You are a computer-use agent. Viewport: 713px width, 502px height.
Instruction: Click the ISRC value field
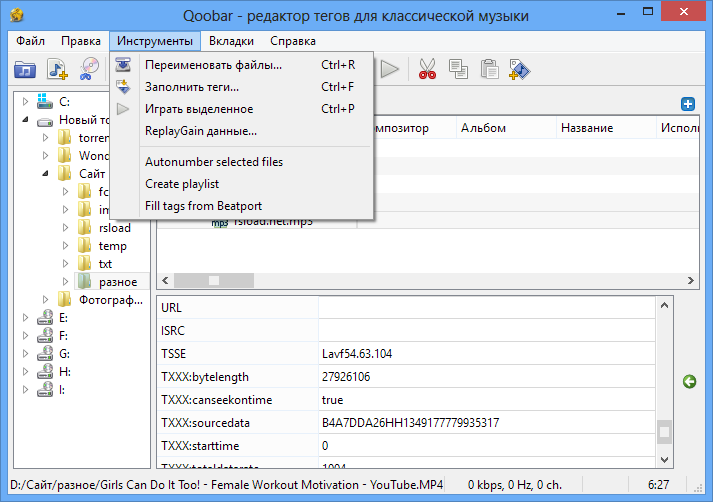pos(487,331)
